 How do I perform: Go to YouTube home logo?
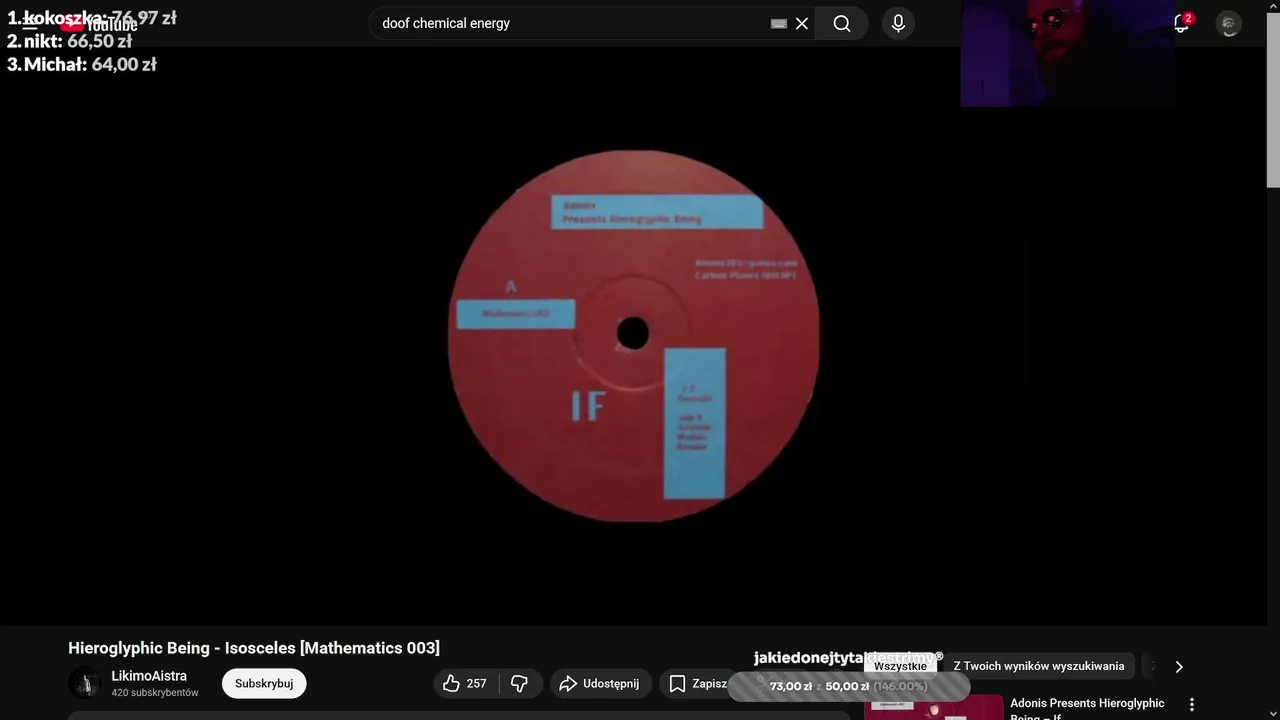click(x=98, y=24)
